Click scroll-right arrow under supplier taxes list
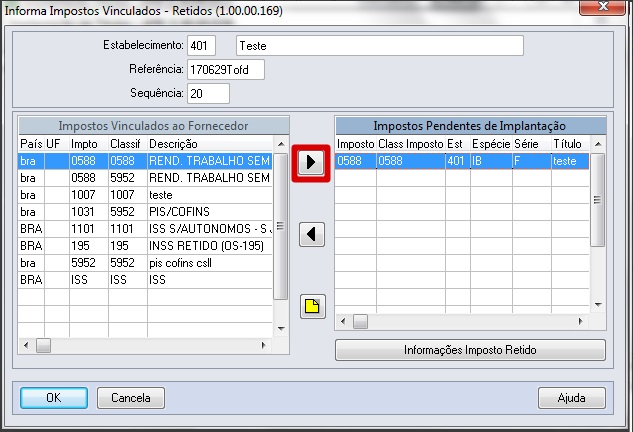 (264, 346)
